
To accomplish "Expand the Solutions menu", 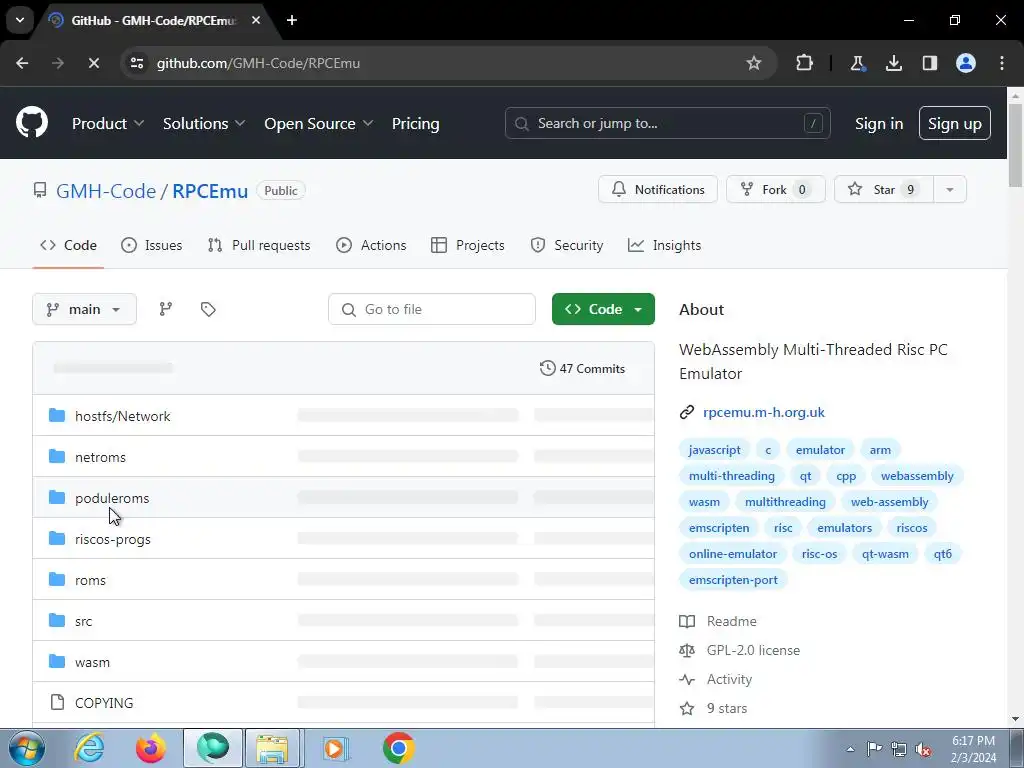I will (x=204, y=123).
